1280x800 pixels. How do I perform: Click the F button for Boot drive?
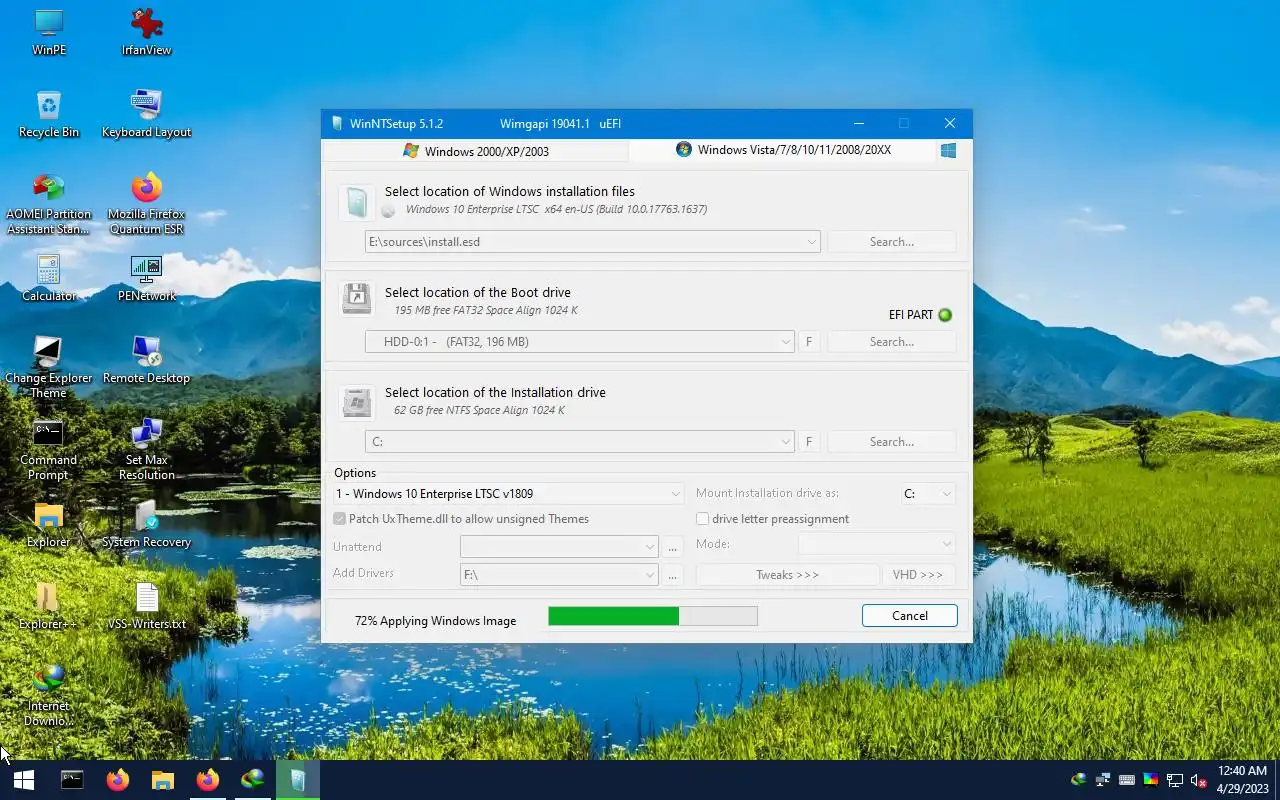[809, 342]
